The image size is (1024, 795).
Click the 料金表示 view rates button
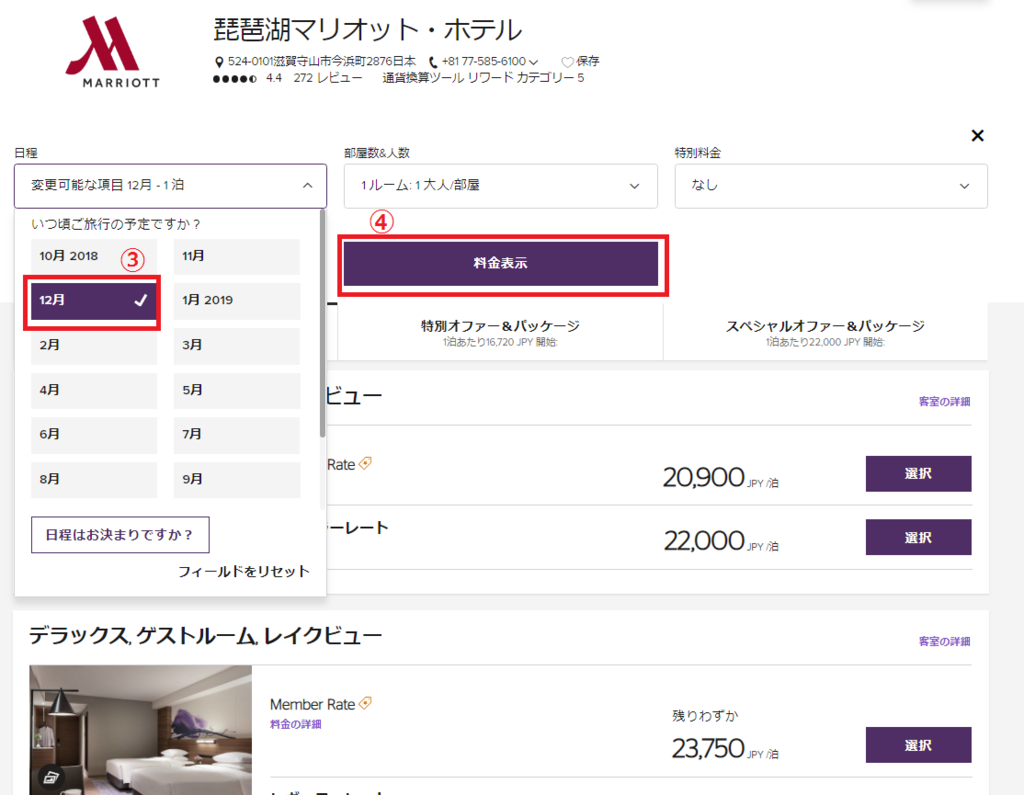point(501,263)
